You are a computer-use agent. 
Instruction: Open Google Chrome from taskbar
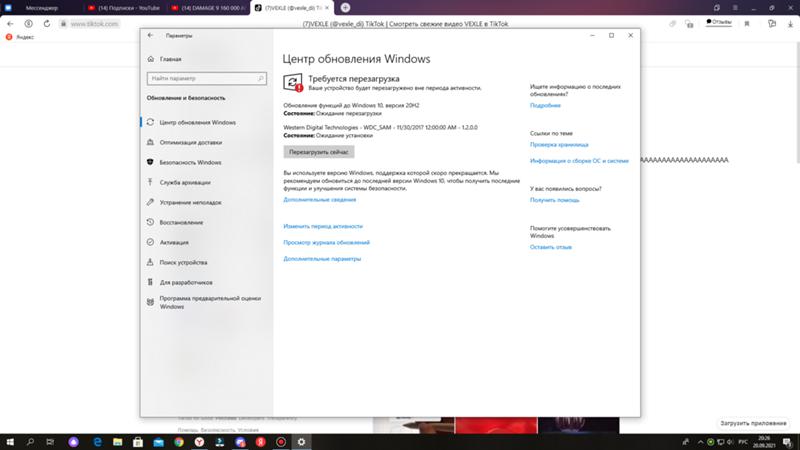179,442
